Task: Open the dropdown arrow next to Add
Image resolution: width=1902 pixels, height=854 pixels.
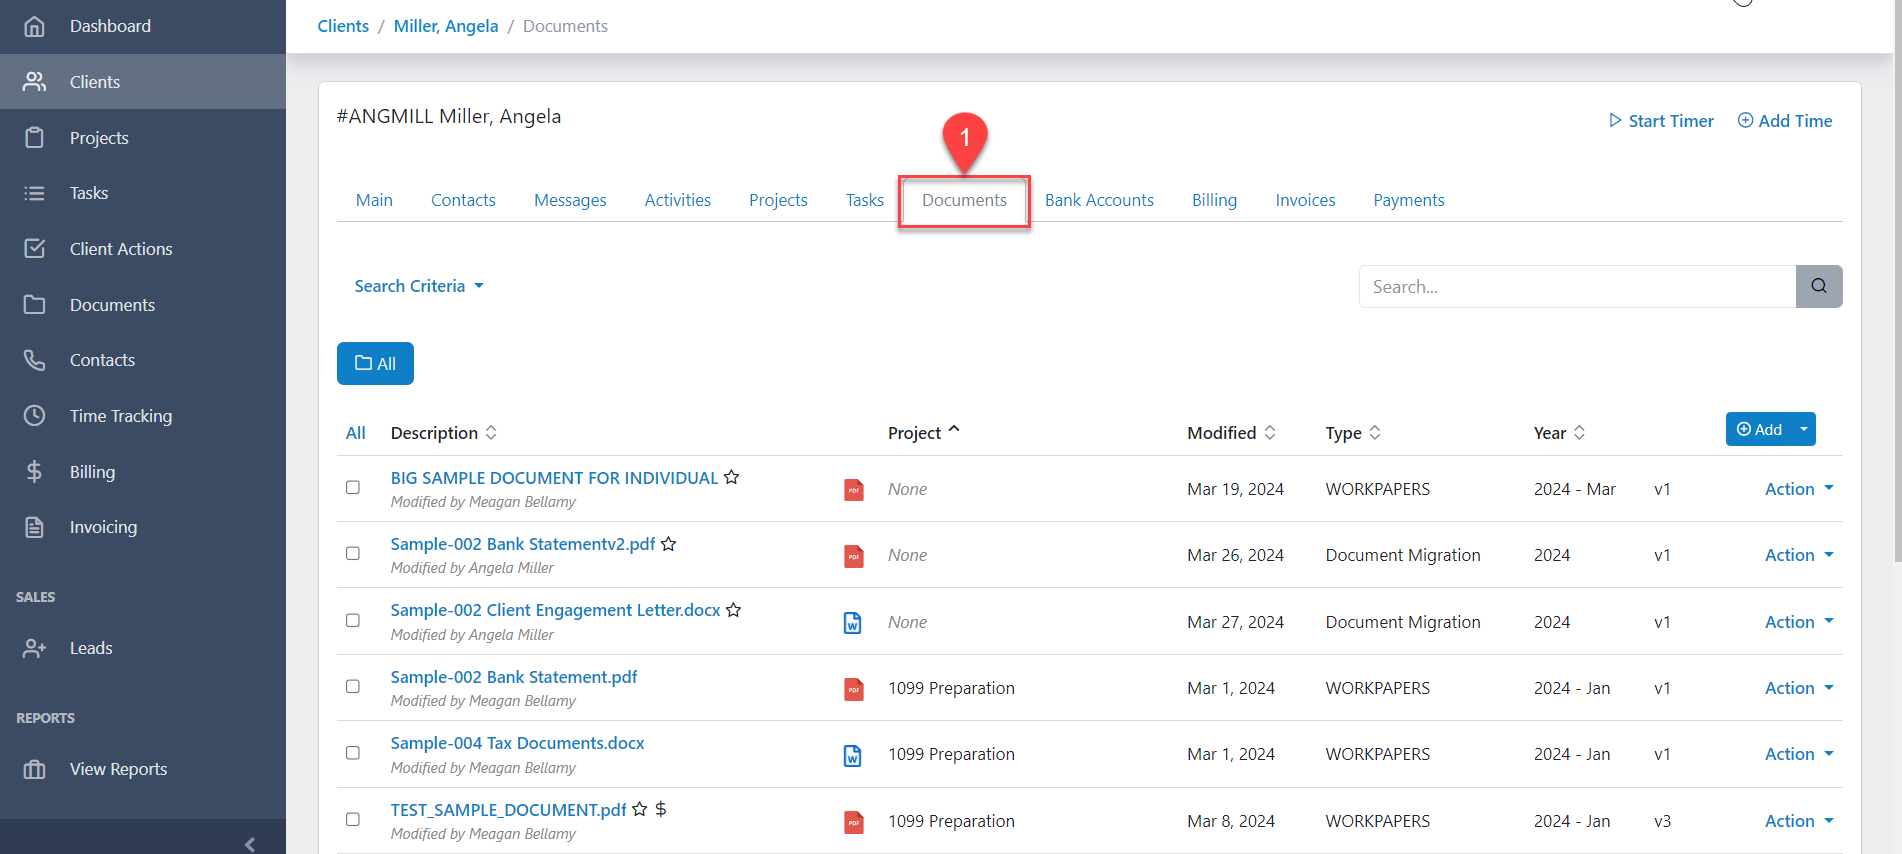Action: click(1804, 429)
